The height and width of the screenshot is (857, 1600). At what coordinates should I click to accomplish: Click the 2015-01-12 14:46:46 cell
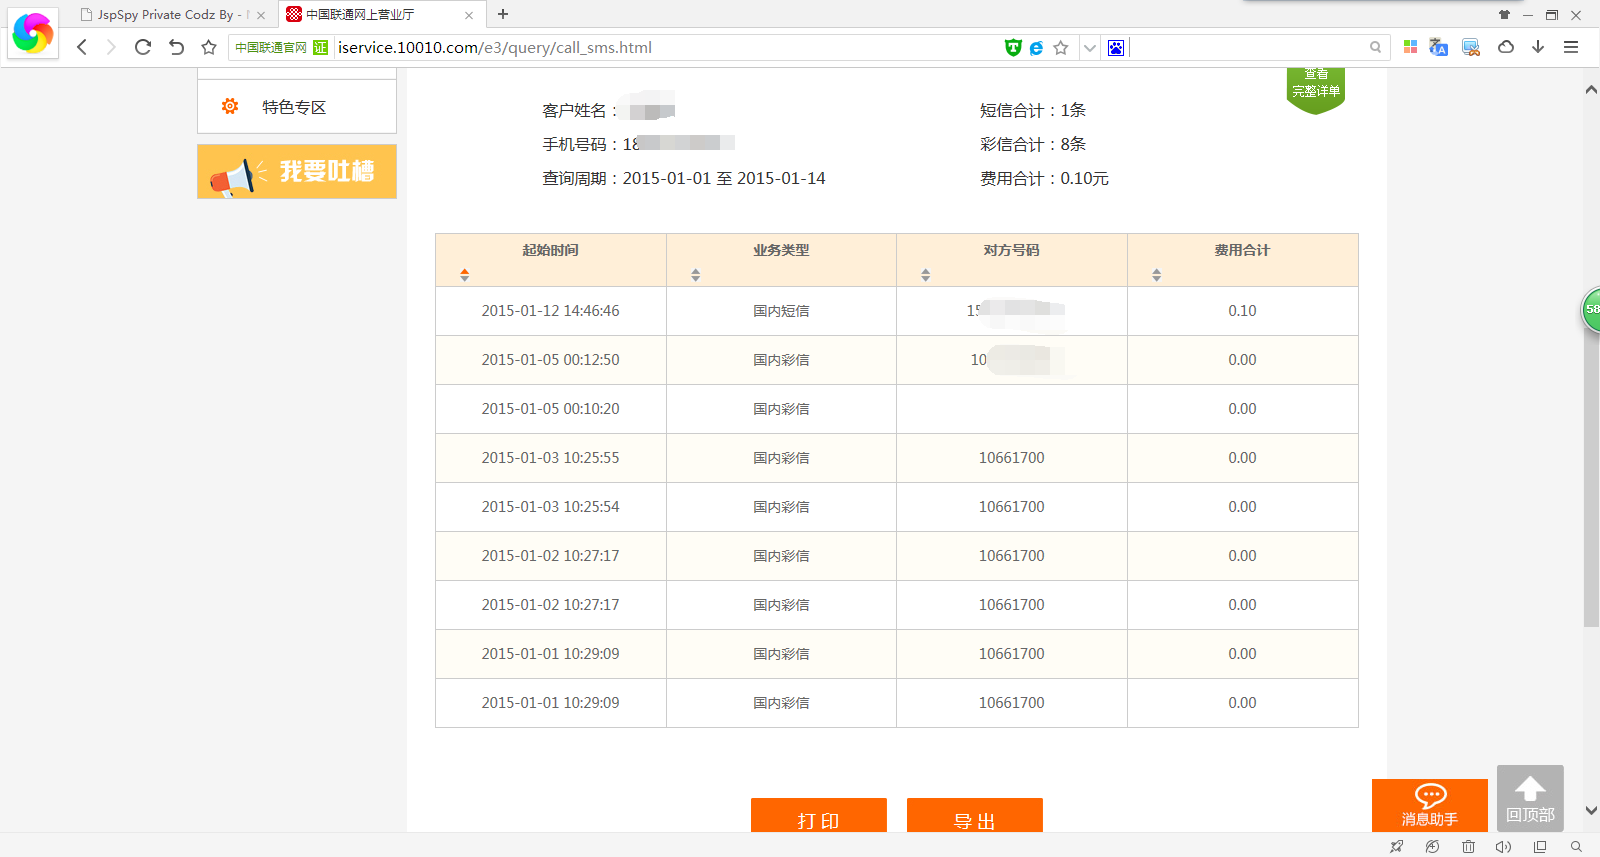(x=550, y=311)
